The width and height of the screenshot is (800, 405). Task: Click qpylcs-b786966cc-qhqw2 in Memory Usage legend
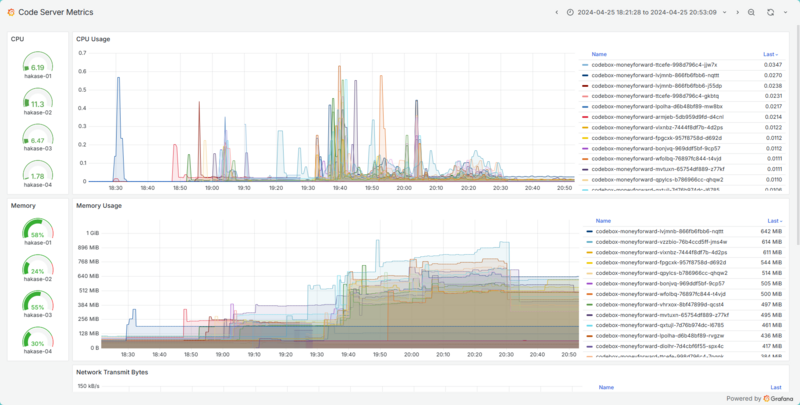[x=661, y=273]
